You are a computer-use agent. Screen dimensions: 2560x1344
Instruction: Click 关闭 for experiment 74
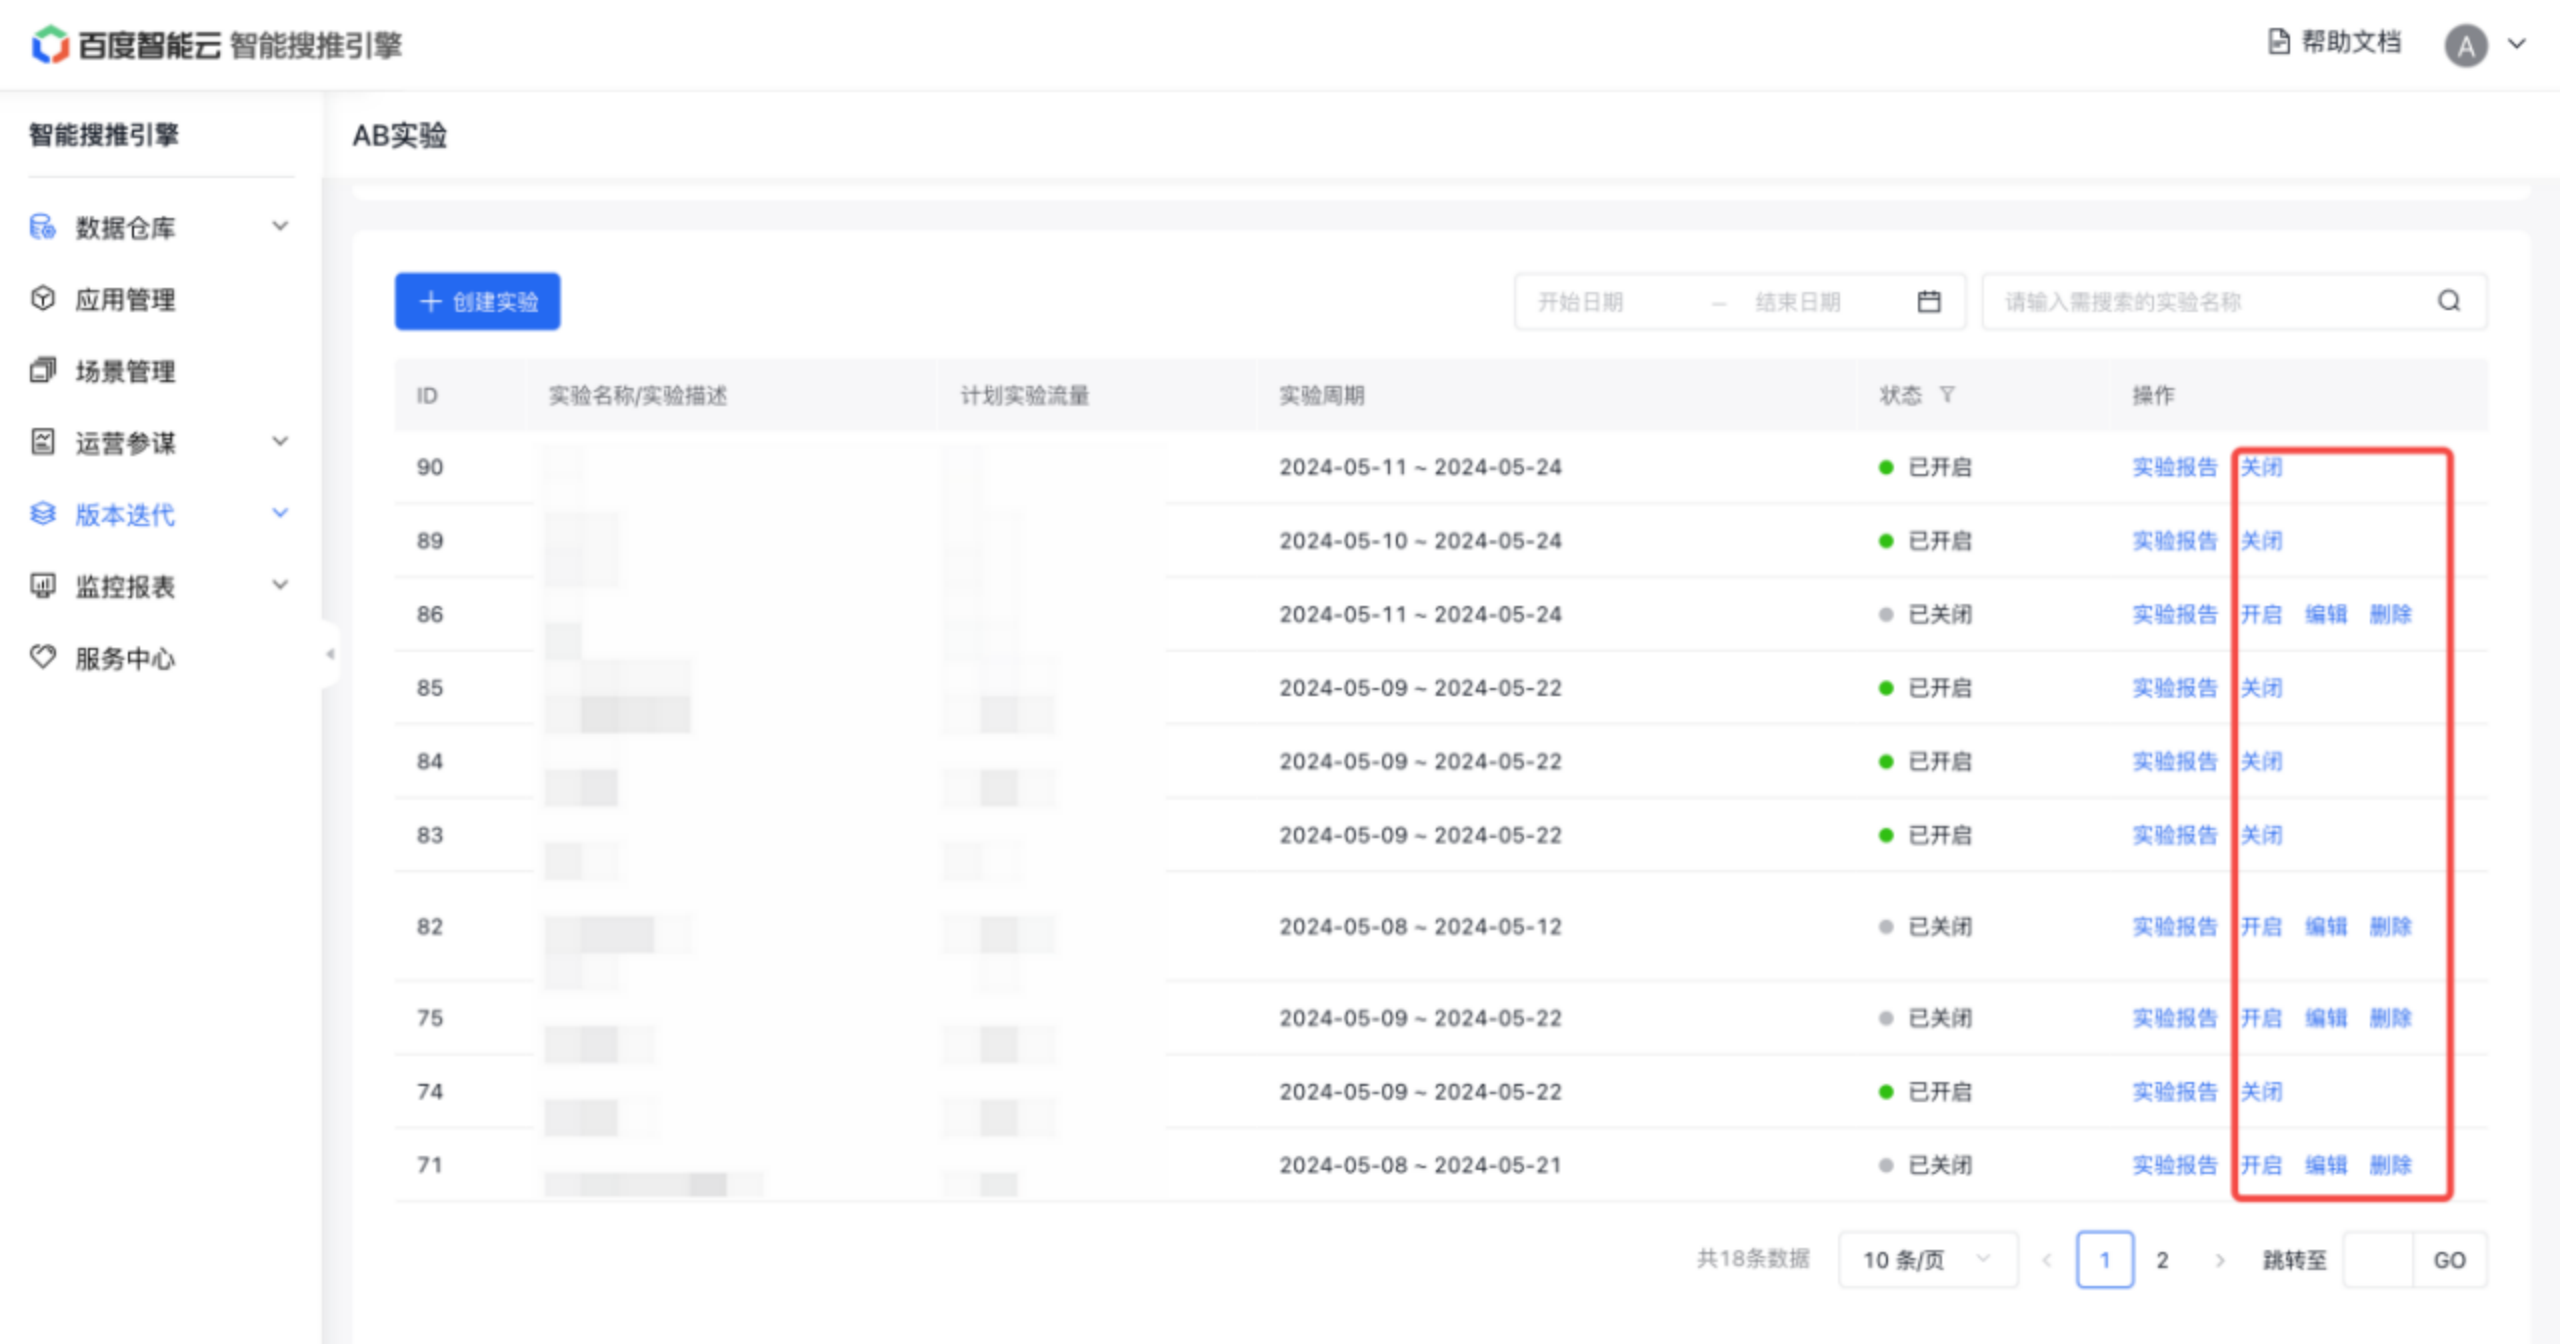pos(2261,1092)
